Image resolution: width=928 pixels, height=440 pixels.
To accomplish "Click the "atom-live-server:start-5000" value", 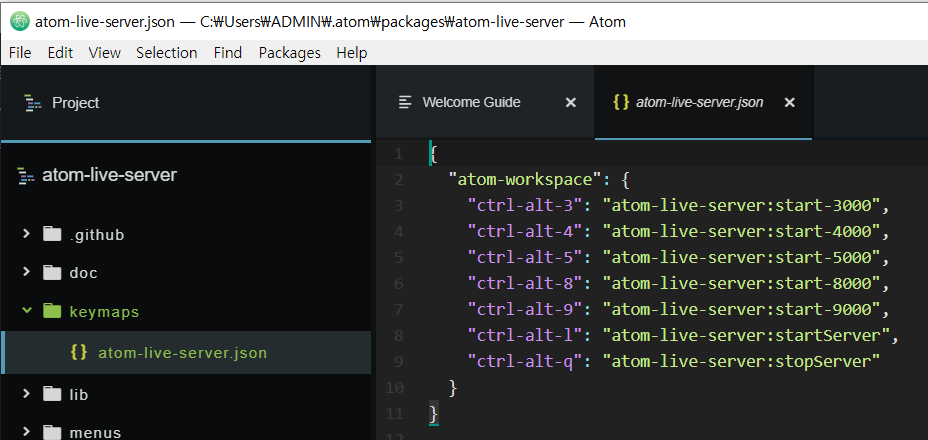I will click(742, 258).
